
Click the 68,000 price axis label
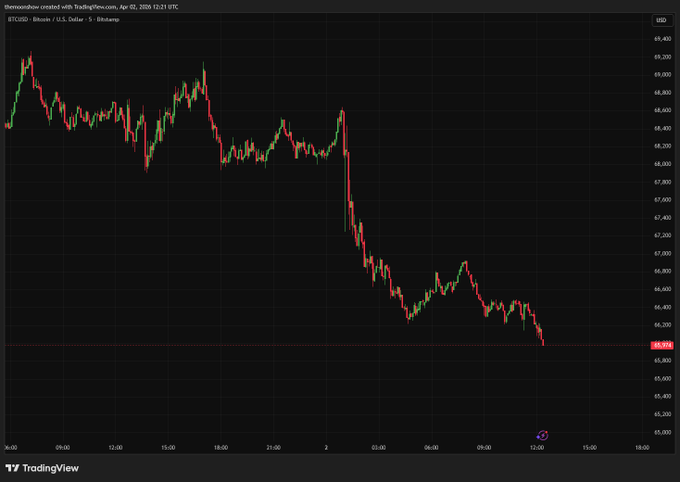click(x=662, y=164)
